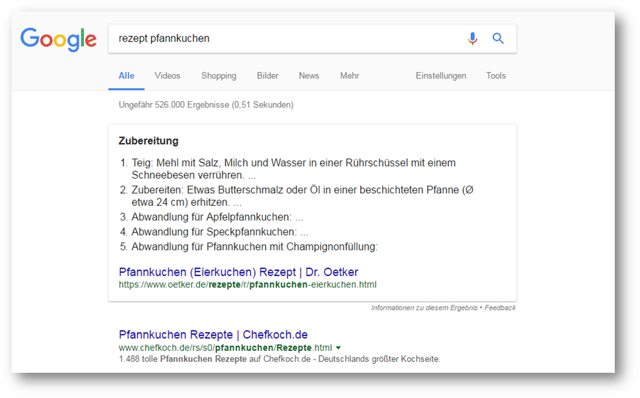Switch to the Bilder tab
This screenshot has width=640, height=398.
tap(268, 76)
